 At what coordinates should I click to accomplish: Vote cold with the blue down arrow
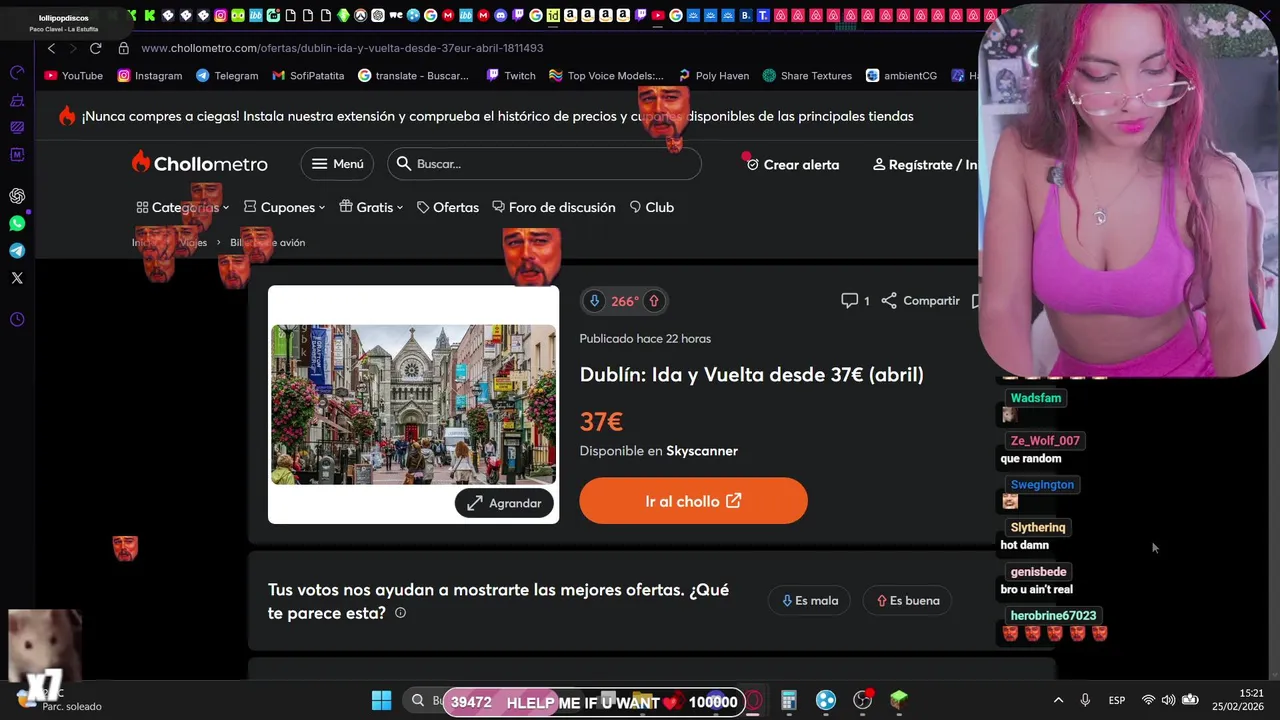point(595,301)
